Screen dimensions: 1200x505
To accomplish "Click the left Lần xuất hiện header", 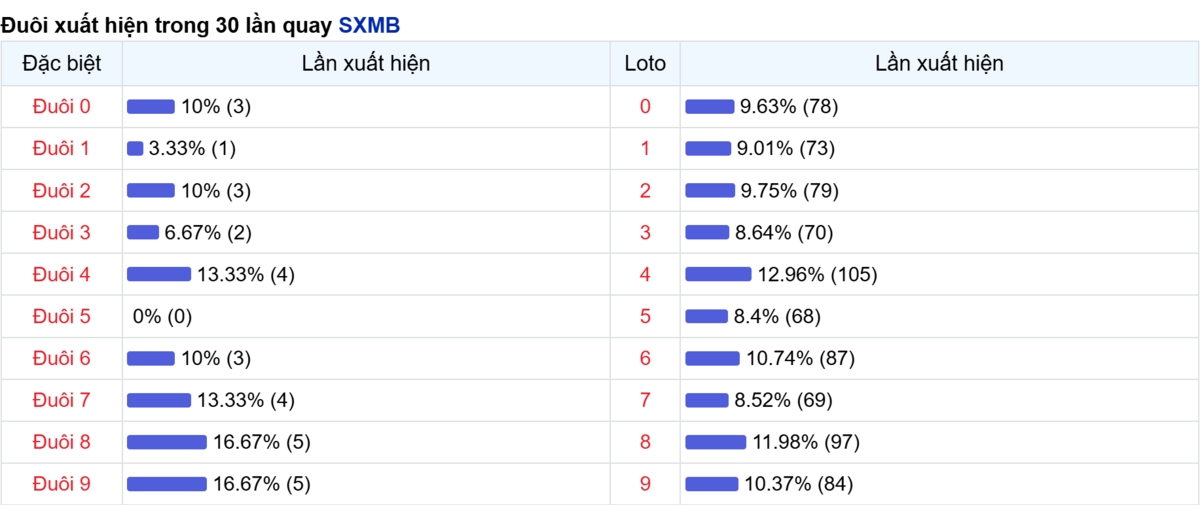I will pos(366,63).
